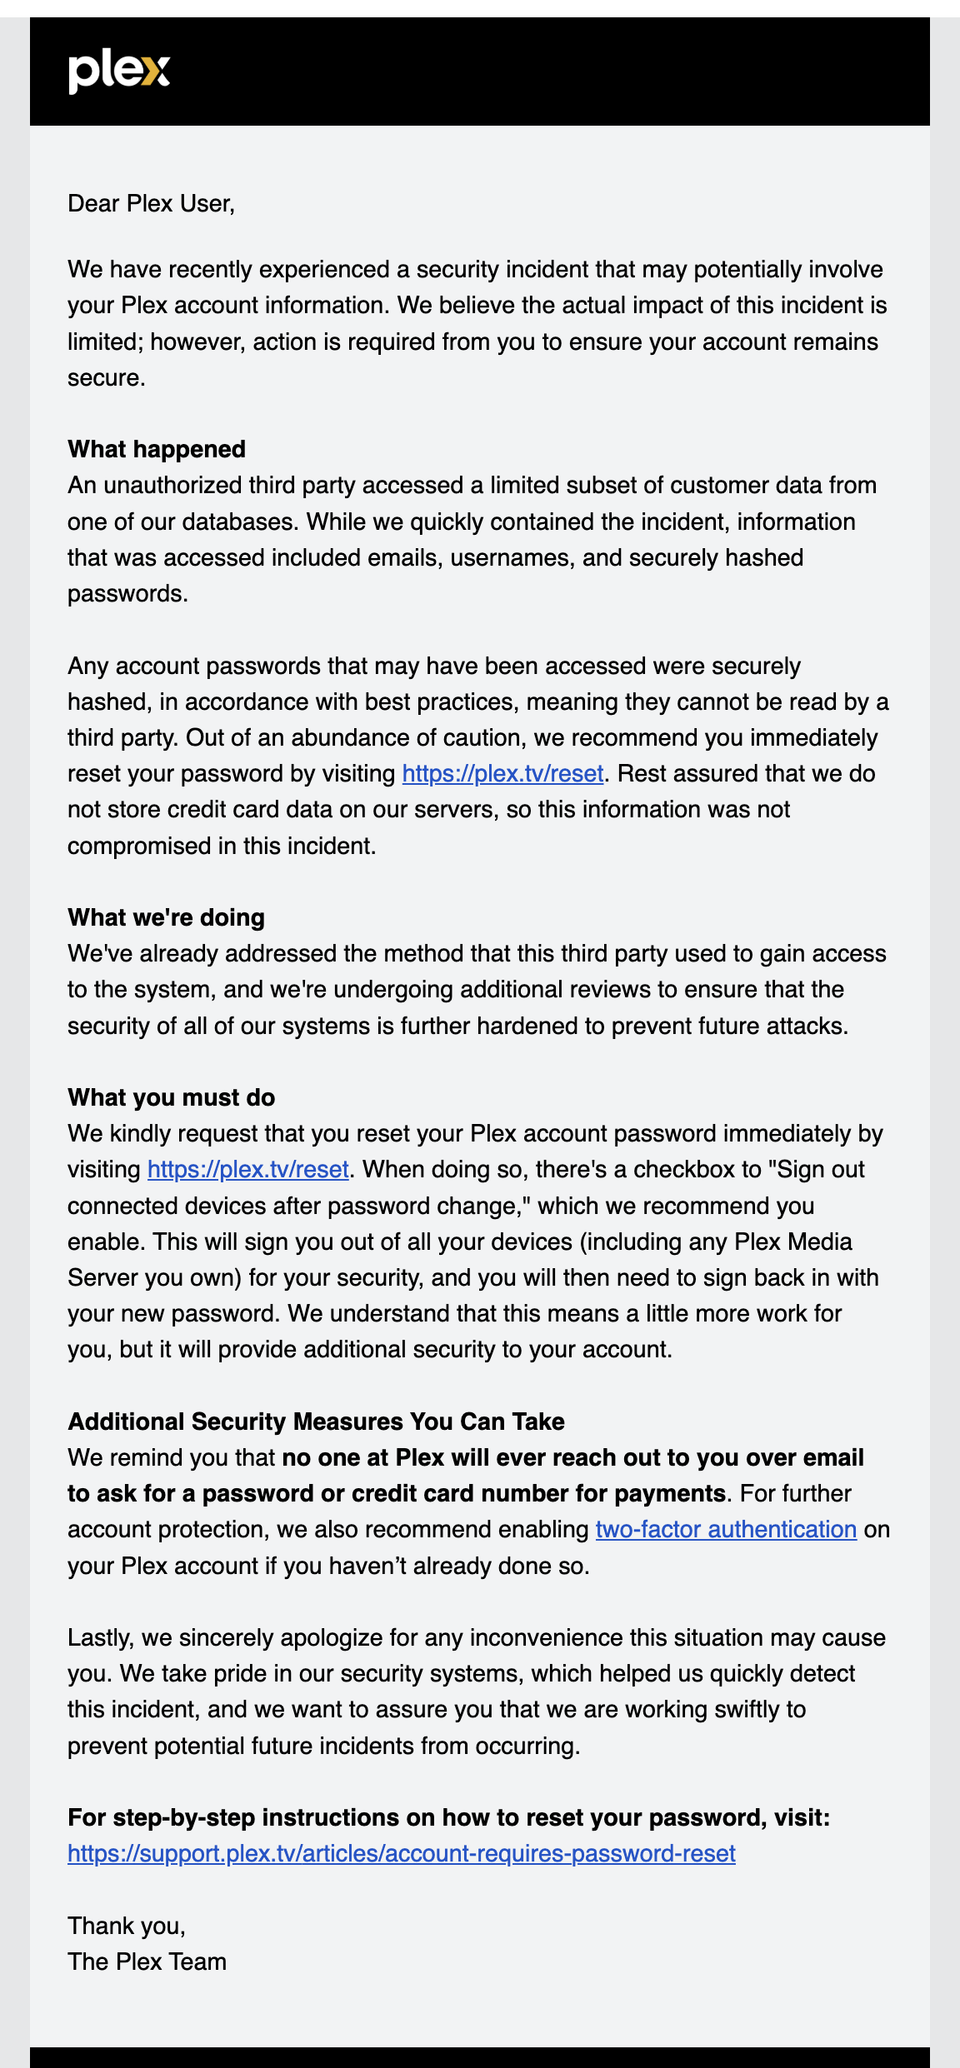Click the yellow X in the Plex logo
960x2068 pixels.
pos(155,72)
